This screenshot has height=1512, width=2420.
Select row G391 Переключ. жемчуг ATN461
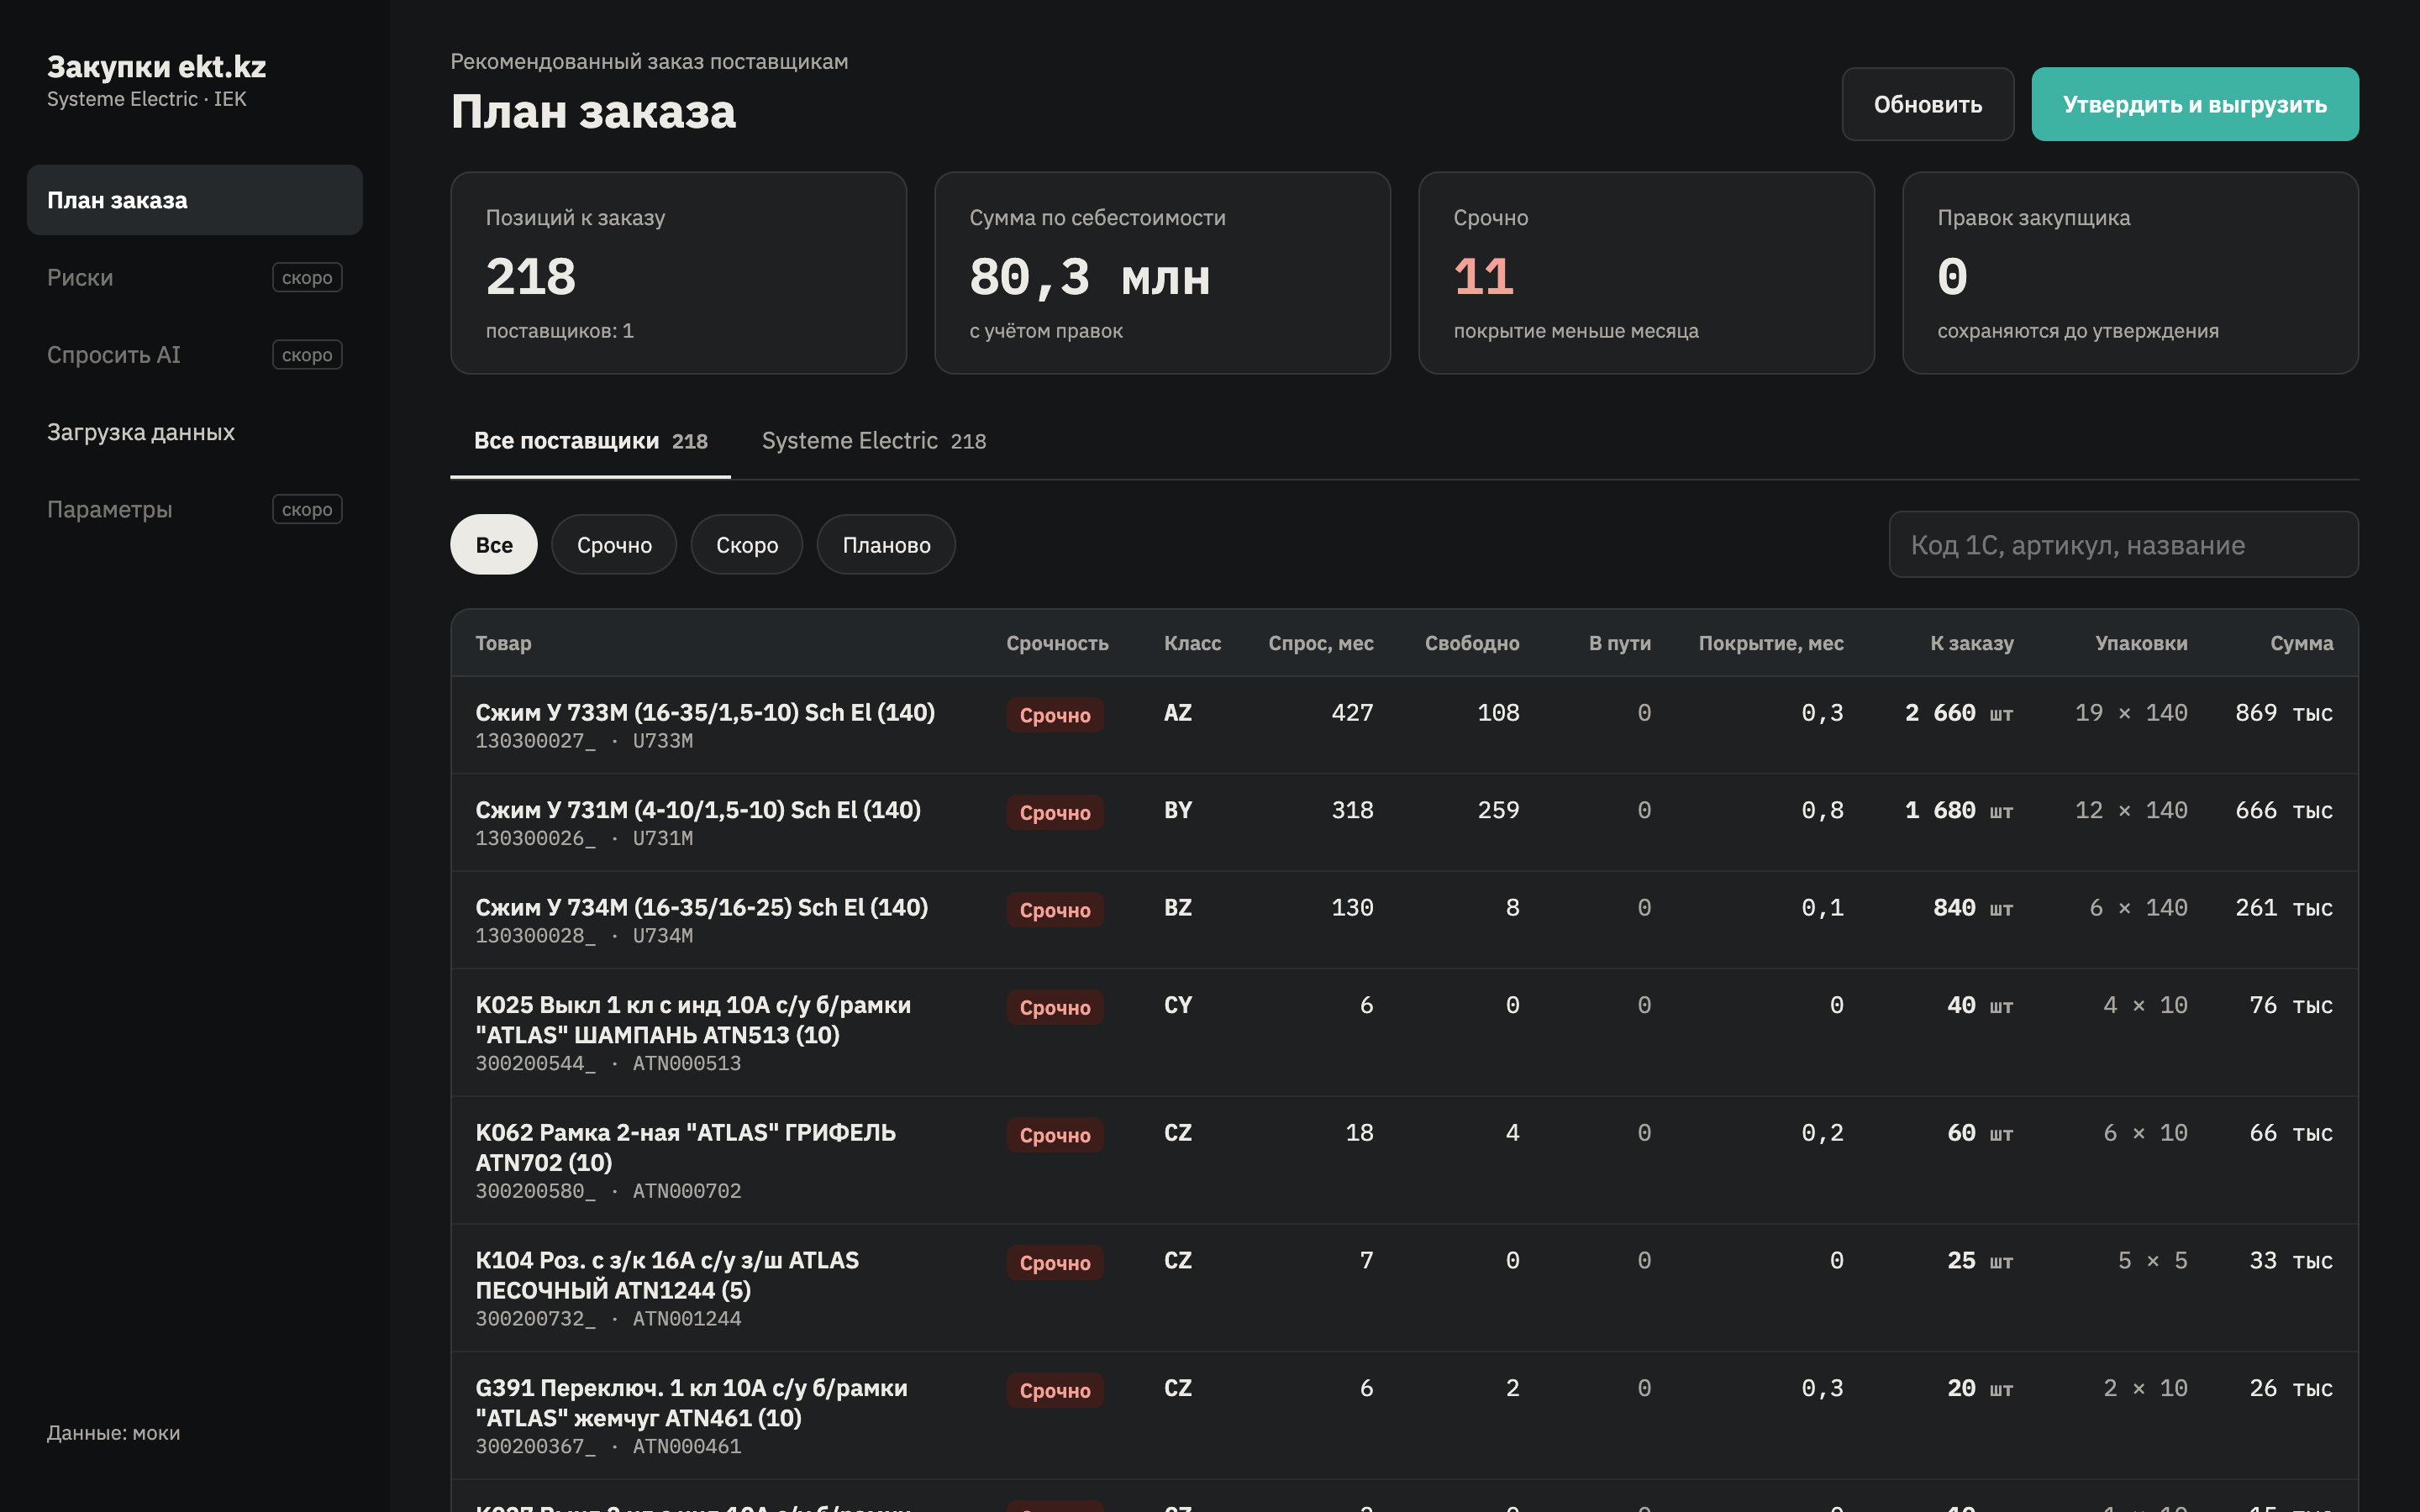coord(1404,1415)
